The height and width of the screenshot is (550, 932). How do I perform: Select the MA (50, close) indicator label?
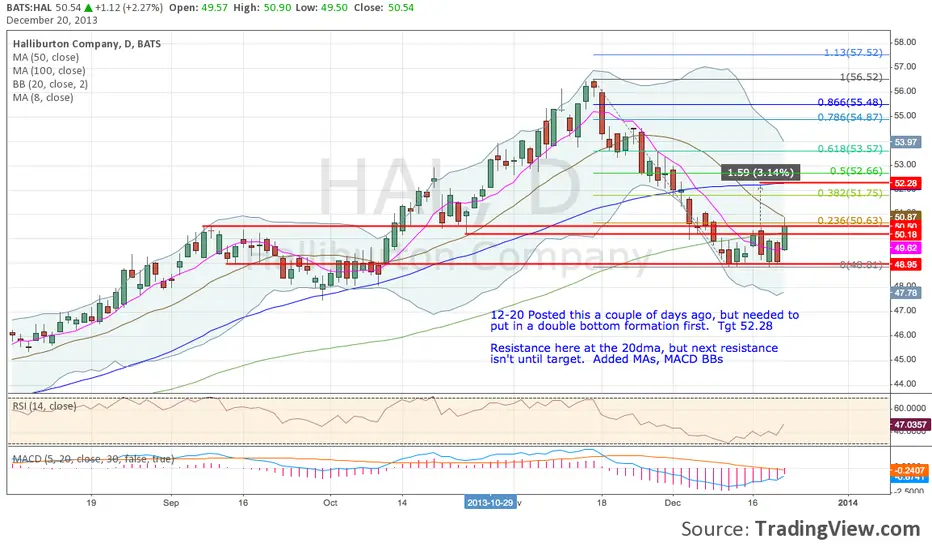(x=46, y=58)
